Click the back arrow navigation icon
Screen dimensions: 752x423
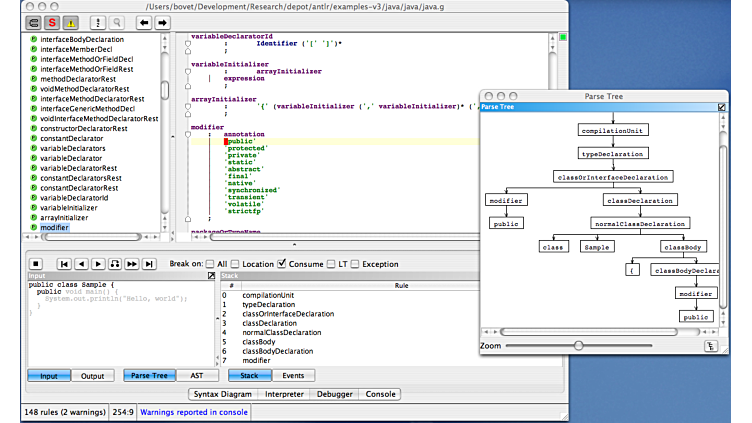coord(144,21)
